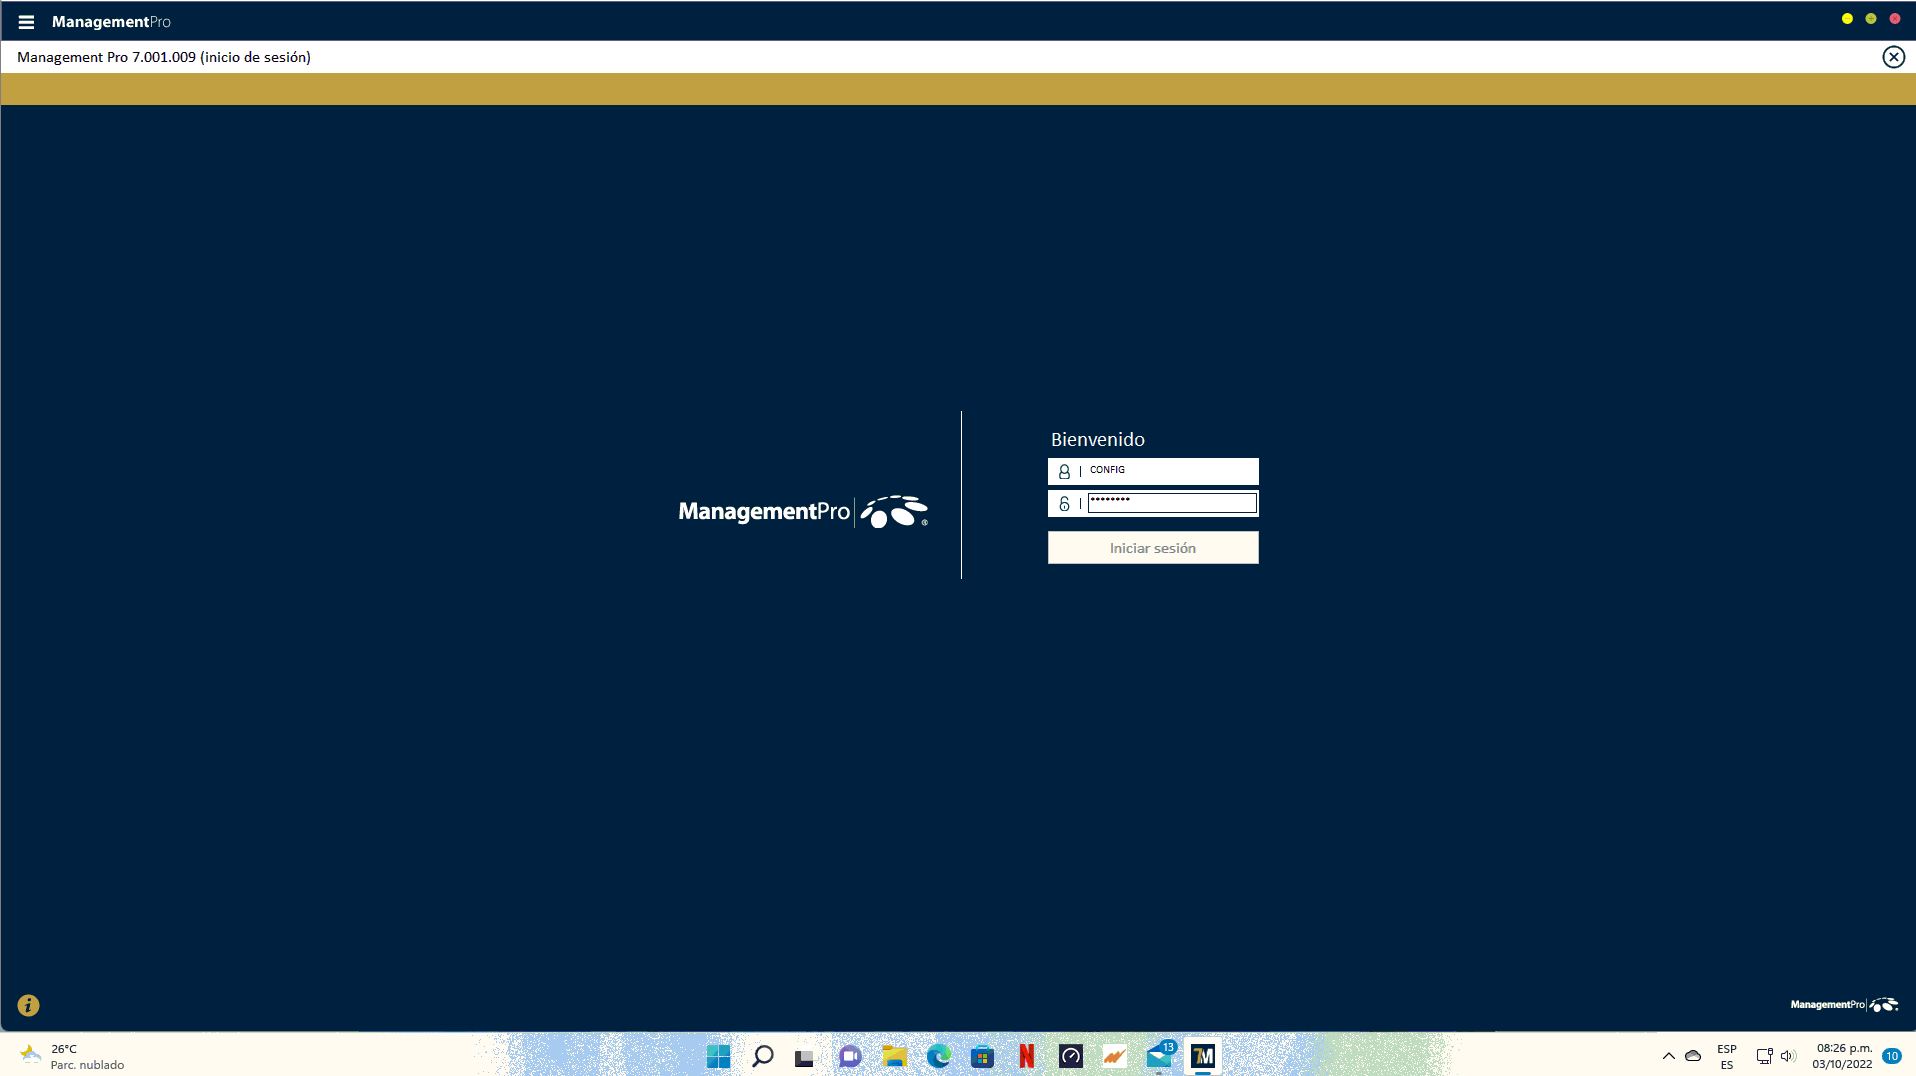Screen dimensions: 1916x1076
Task: Open the hamburger menu in title bar
Action: (x=26, y=22)
